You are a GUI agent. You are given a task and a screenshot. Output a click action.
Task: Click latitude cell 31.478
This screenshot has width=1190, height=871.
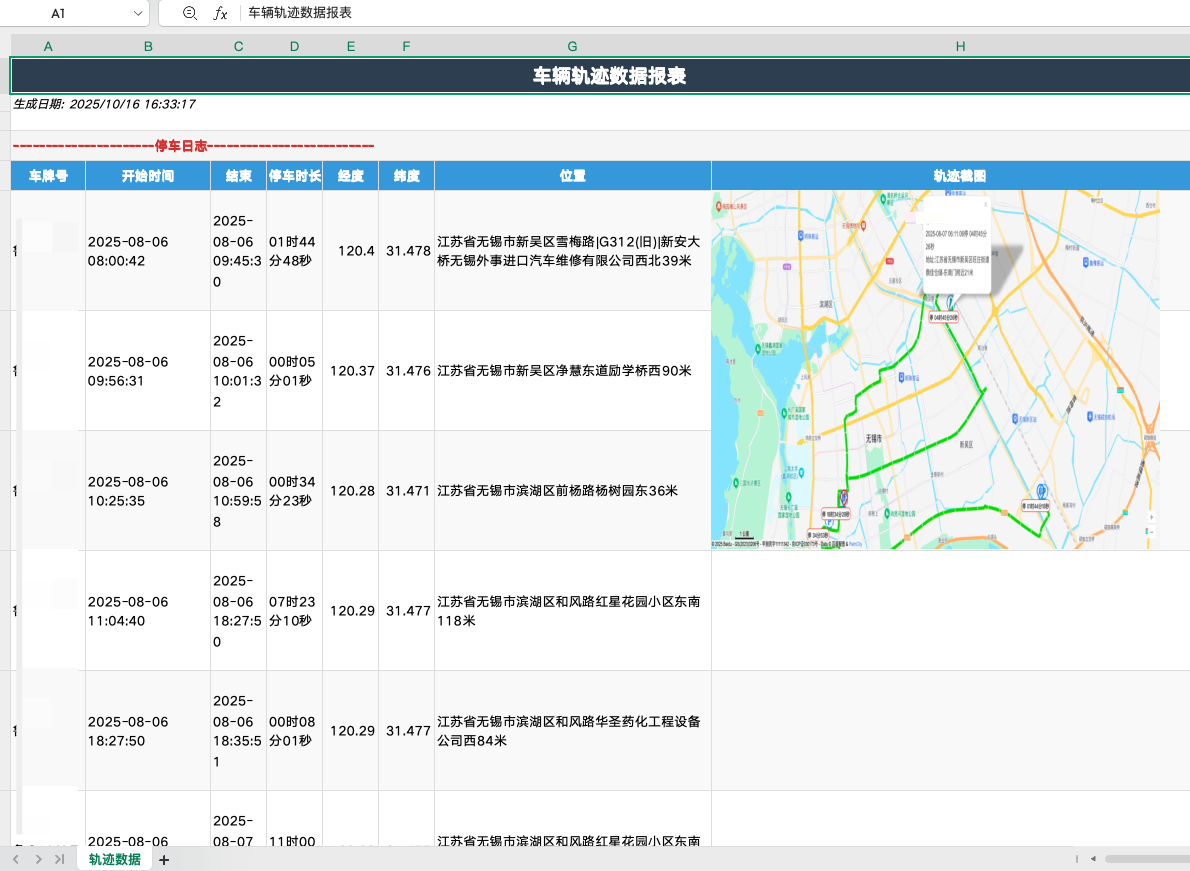(406, 251)
